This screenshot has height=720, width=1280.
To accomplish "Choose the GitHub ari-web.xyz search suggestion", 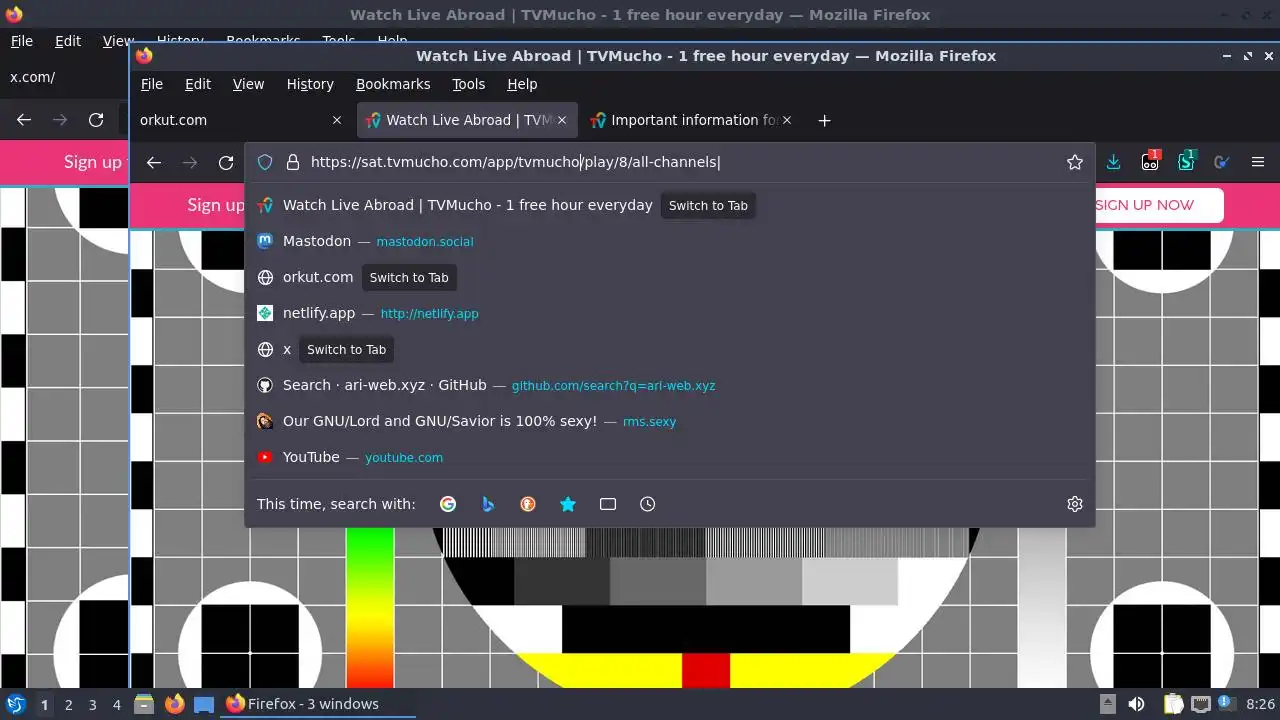I will coord(670,385).
